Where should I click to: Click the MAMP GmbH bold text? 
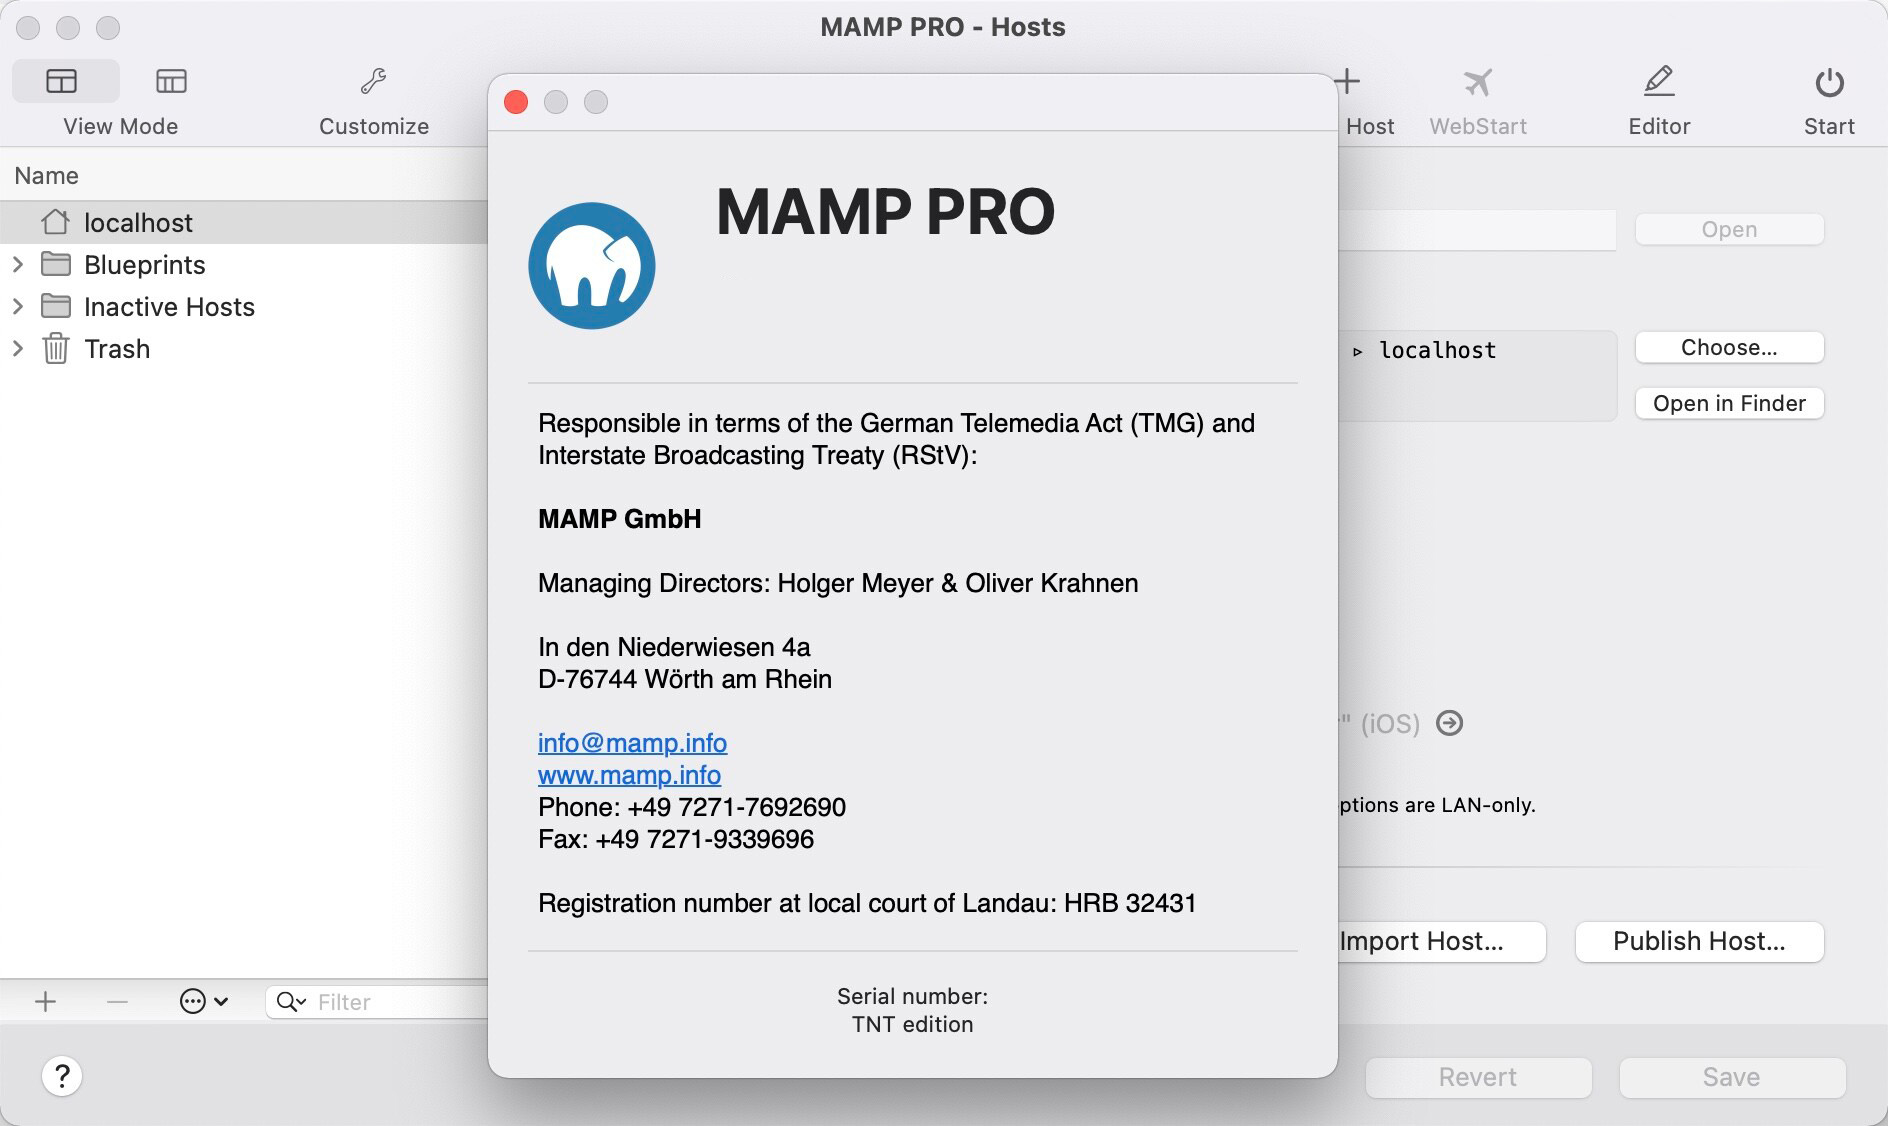coord(620,519)
